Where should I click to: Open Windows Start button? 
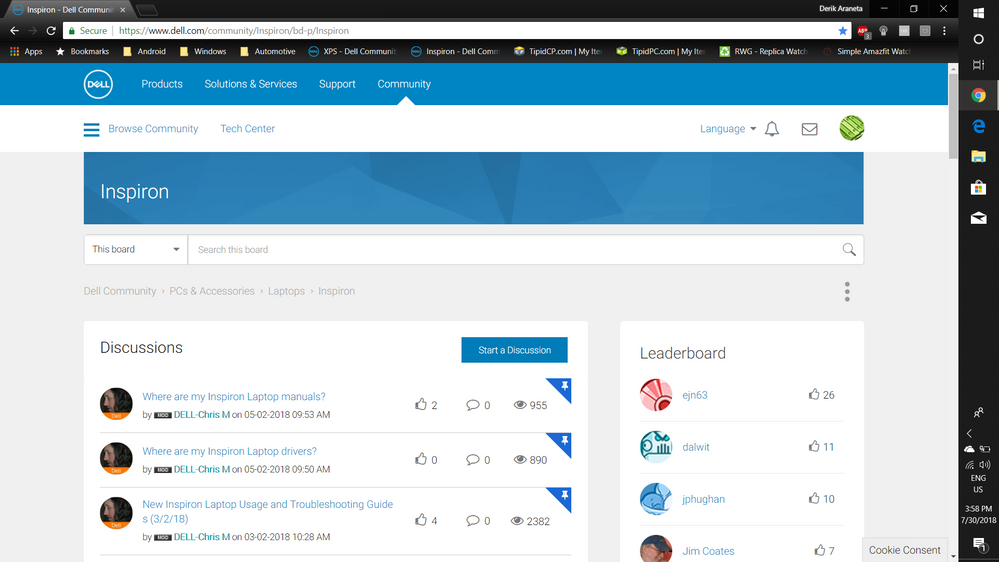[x=979, y=13]
